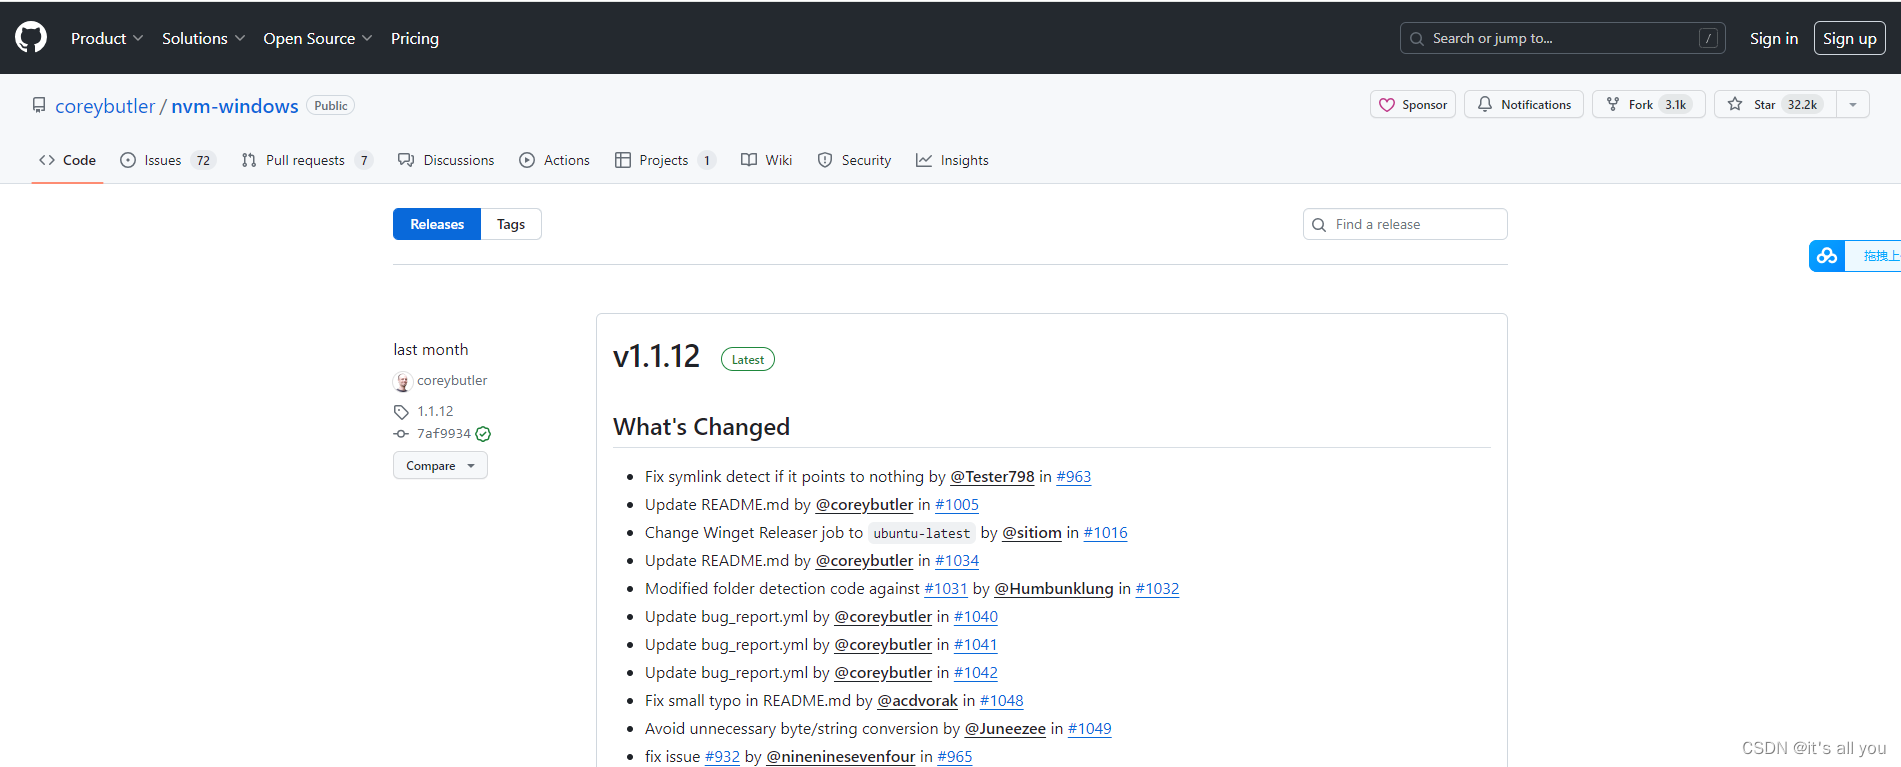Open the Projects tab

click(x=665, y=160)
